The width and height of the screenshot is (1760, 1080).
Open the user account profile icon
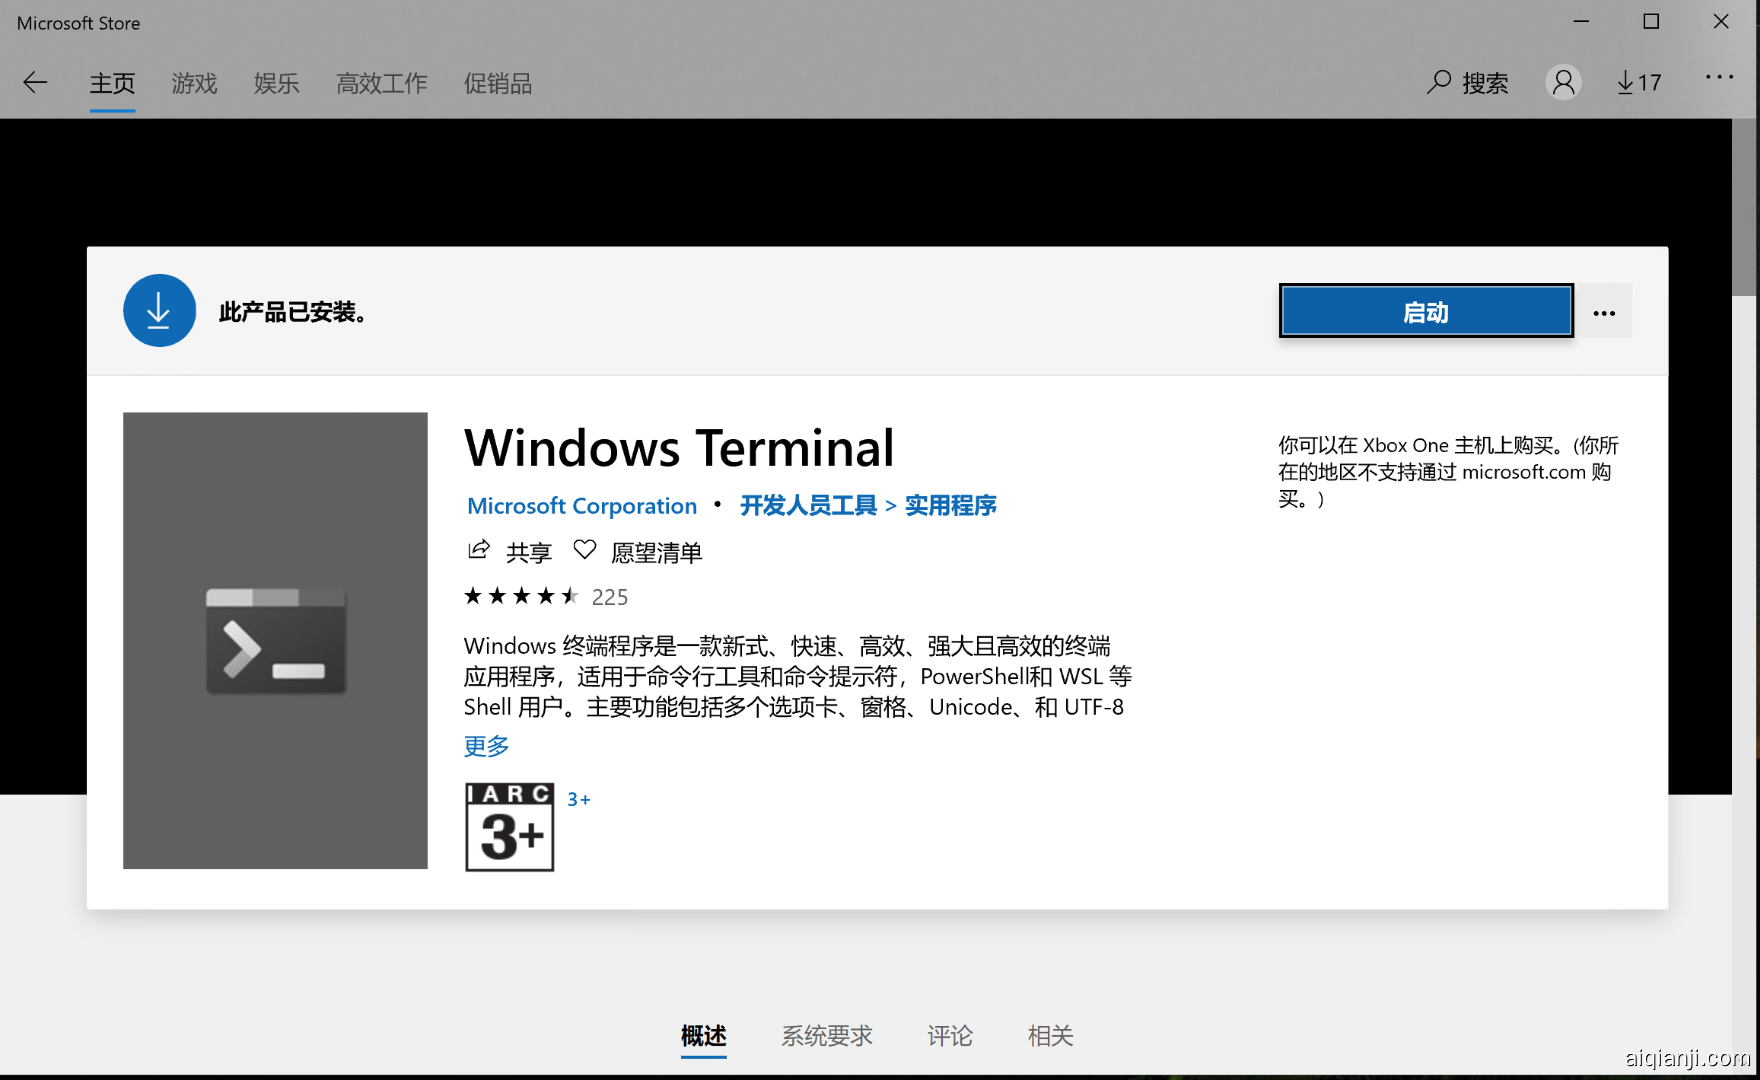pos(1563,83)
